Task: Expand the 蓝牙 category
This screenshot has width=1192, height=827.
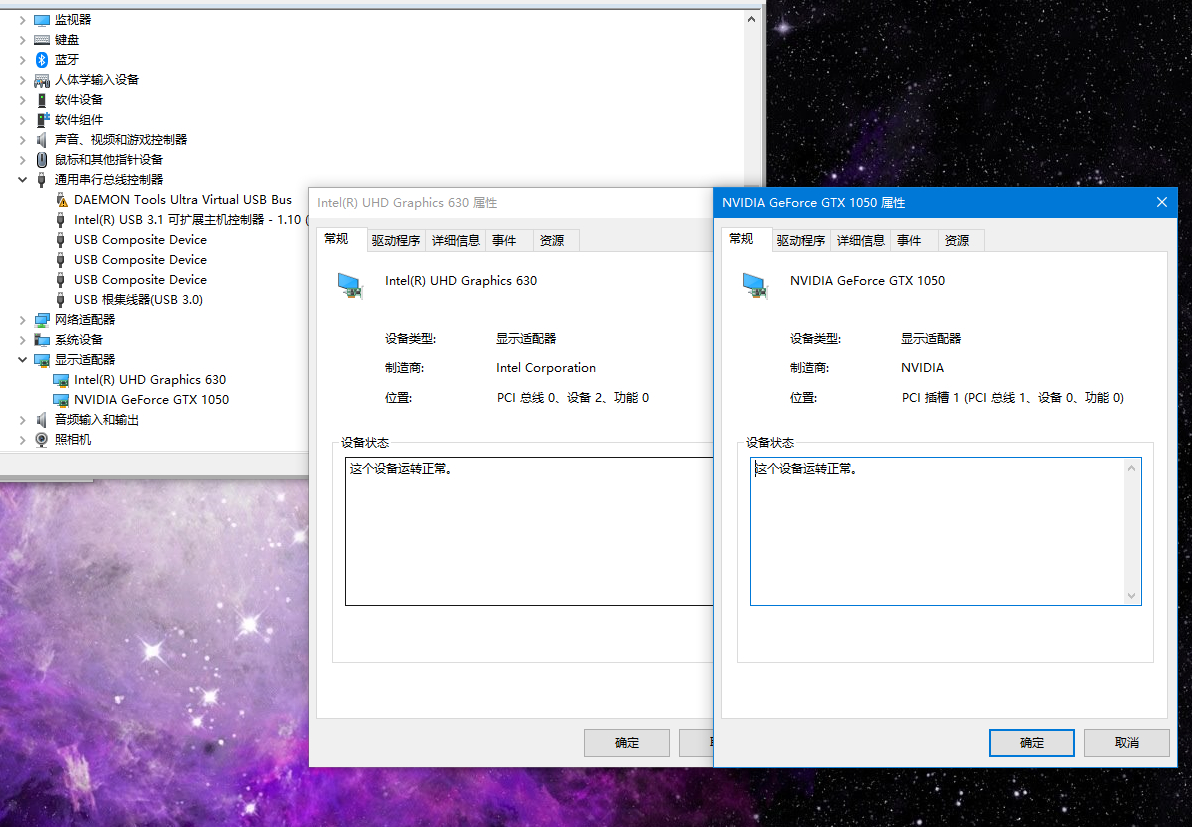Action: click(x=22, y=59)
